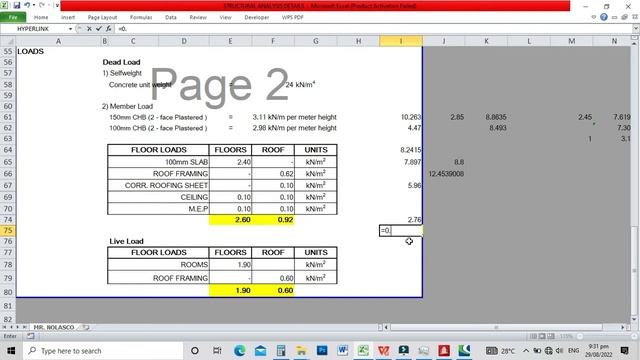This screenshot has height=360, width=640.
Task: Switch to the Insert ribbon tab
Action: pyautogui.click(x=68, y=18)
